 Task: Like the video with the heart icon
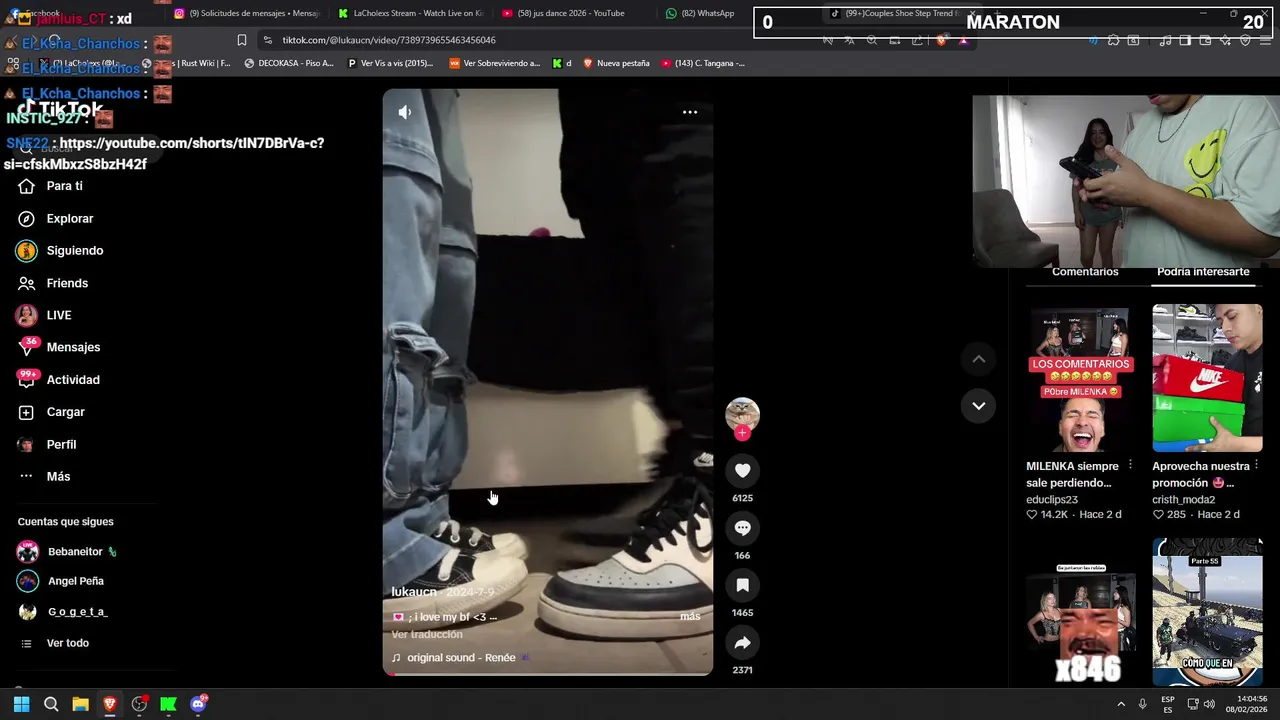click(x=742, y=470)
